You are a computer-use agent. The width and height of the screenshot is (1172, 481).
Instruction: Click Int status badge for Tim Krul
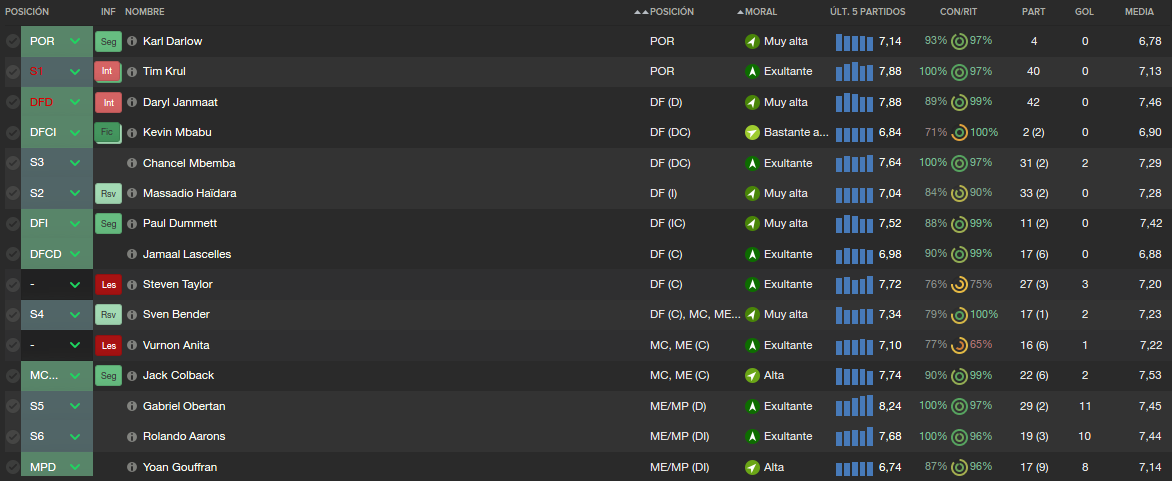coord(108,72)
